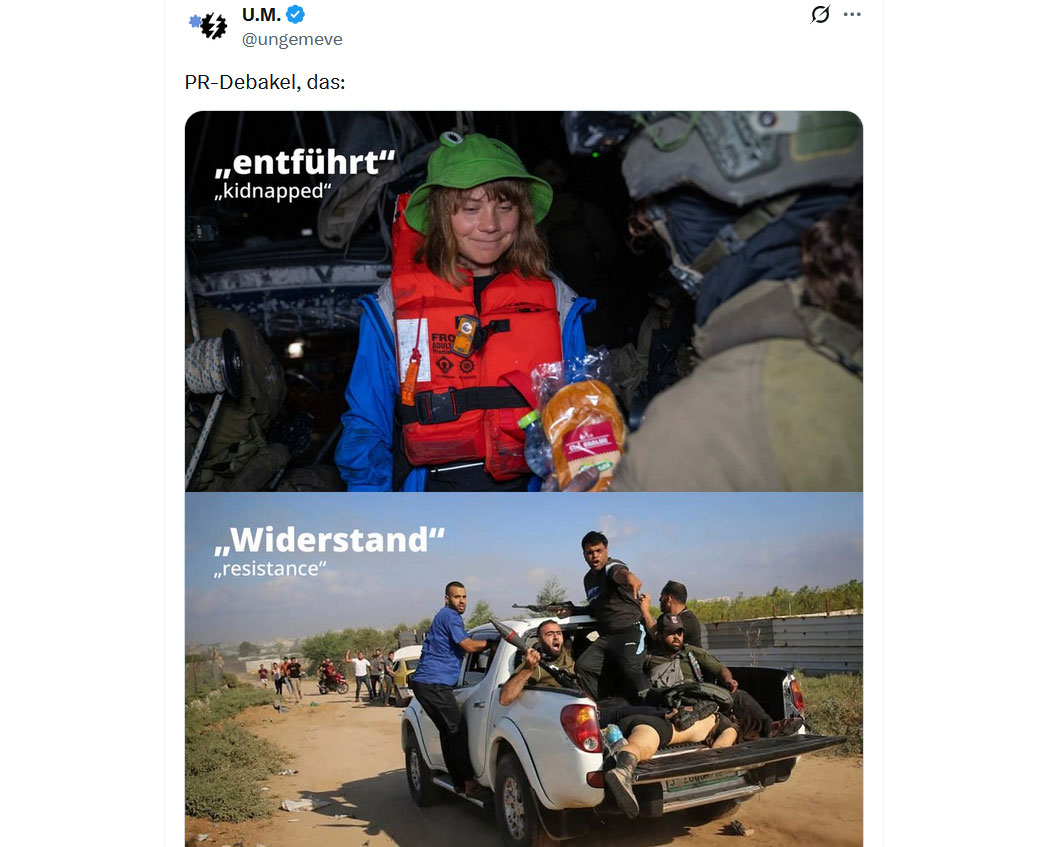This screenshot has width=1050, height=847.
Task: Open the top photo with life jacket
Action: click(524, 301)
